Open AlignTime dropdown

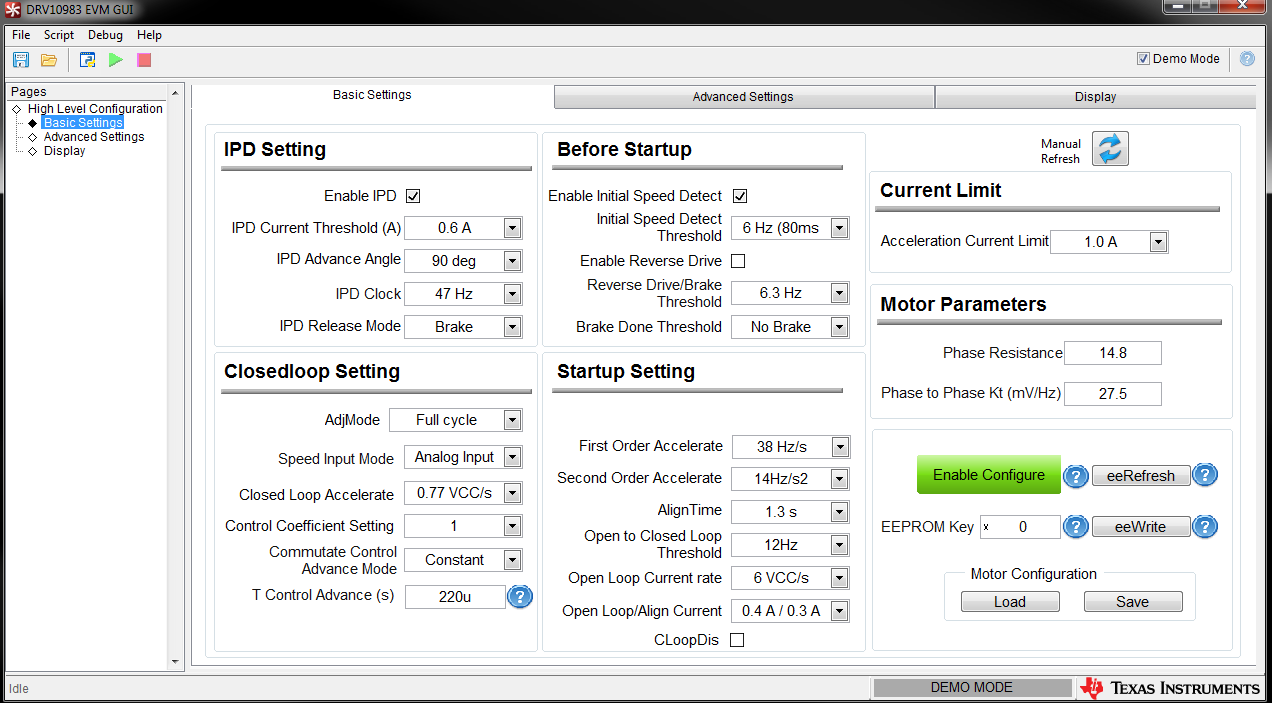pos(790,512)
